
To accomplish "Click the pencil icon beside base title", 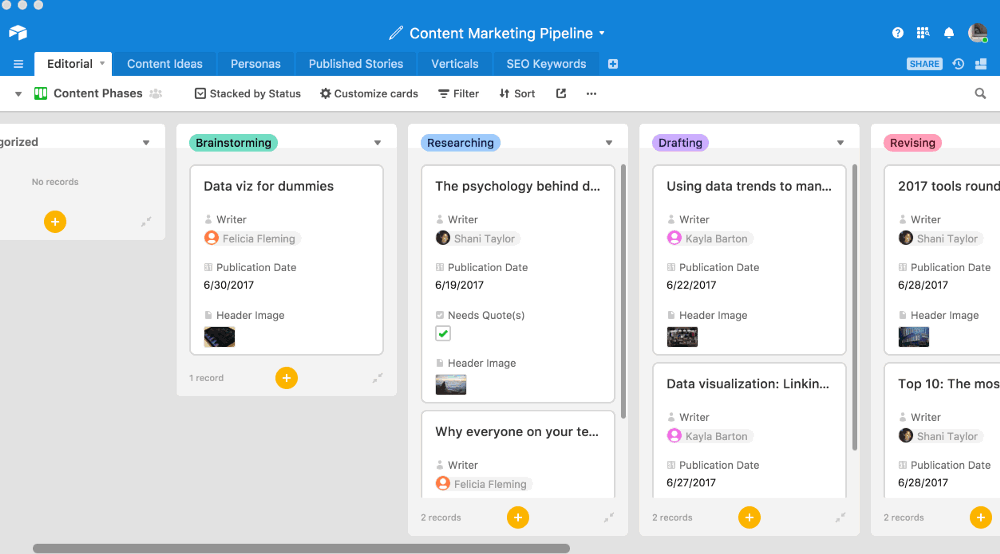I will pyautogui.click(x=396, y=33).
